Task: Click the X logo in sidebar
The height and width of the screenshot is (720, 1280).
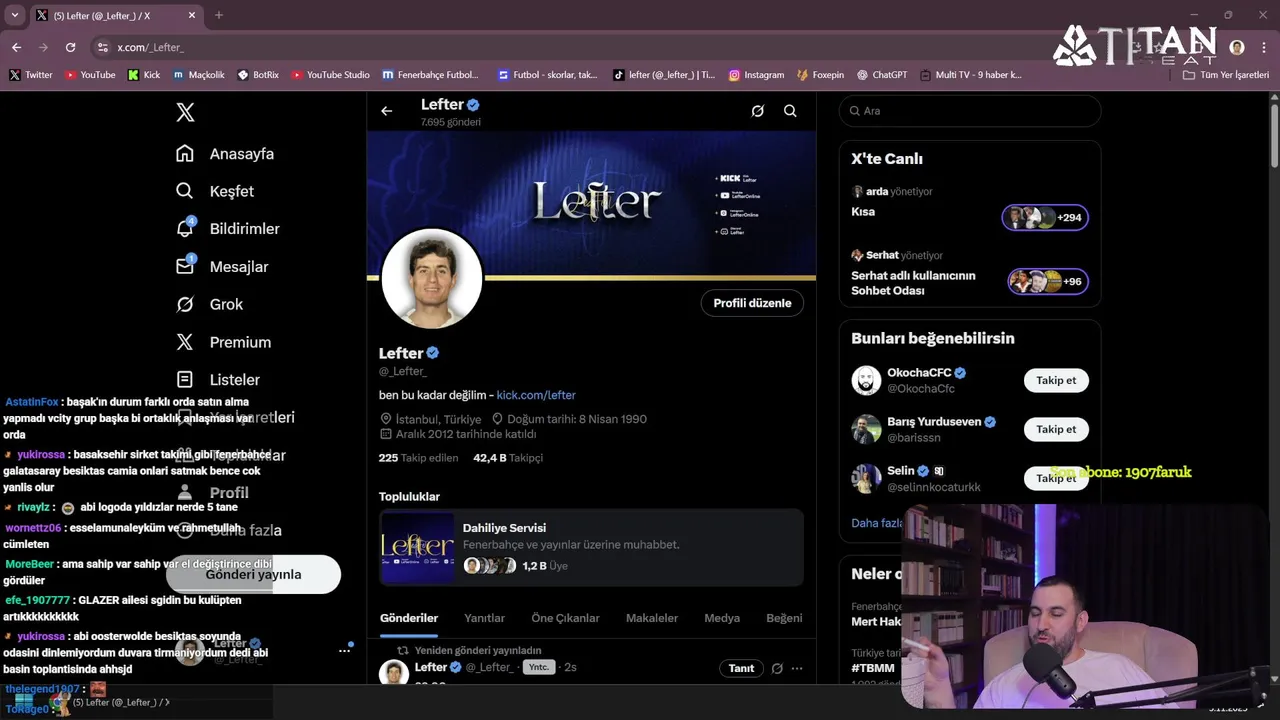Action: 185,113
